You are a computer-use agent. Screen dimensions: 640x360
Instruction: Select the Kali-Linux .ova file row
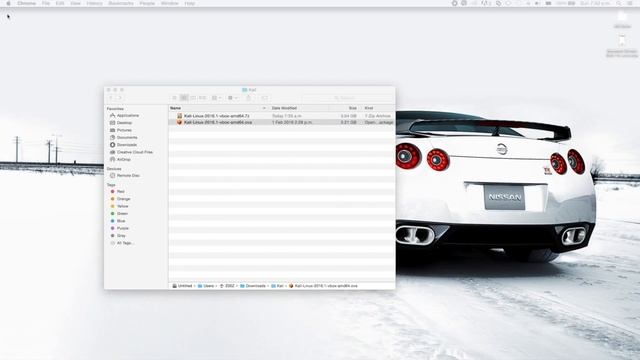coord(282,122)
